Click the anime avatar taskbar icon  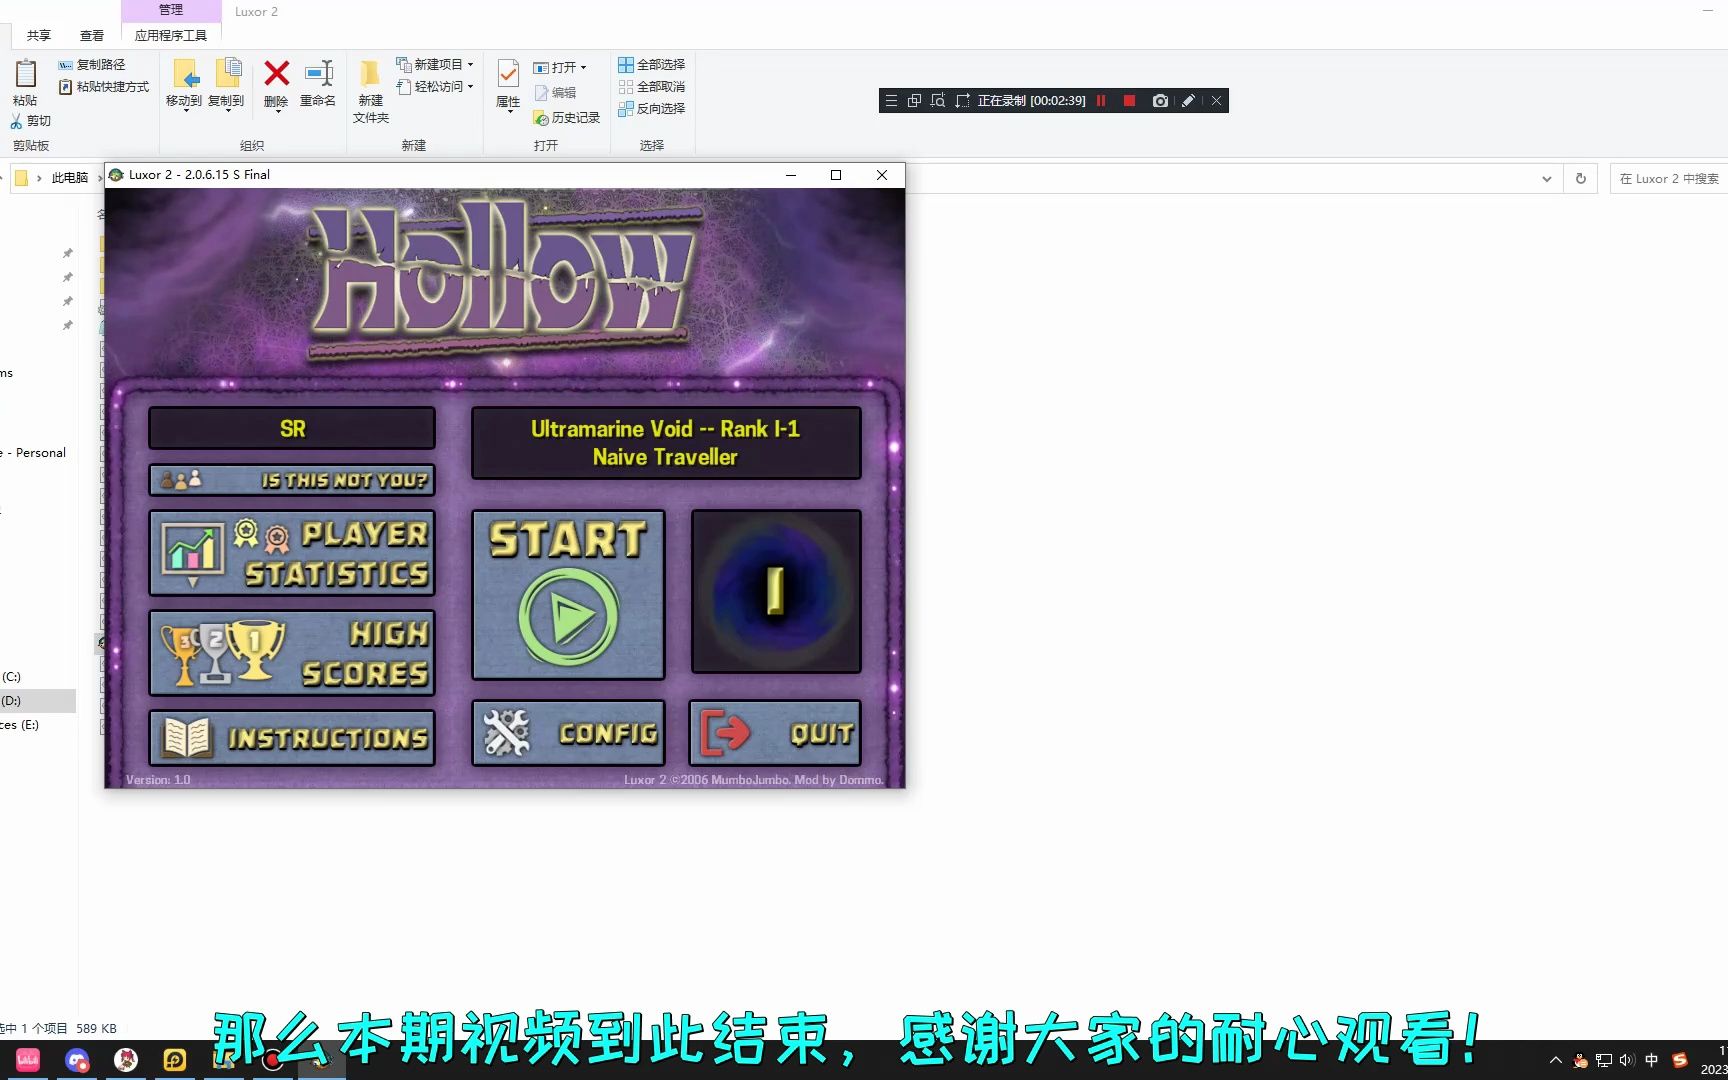[x=126, y=1060]
